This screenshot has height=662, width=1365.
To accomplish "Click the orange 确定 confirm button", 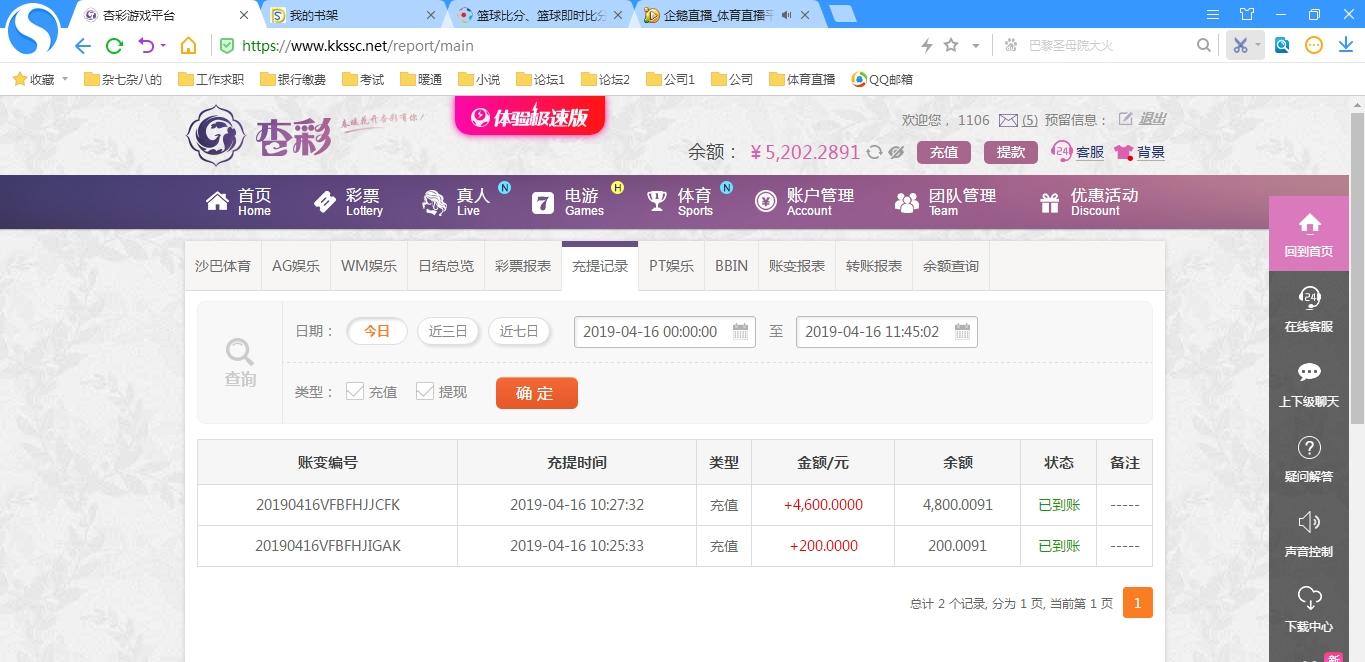I will 537,393.
